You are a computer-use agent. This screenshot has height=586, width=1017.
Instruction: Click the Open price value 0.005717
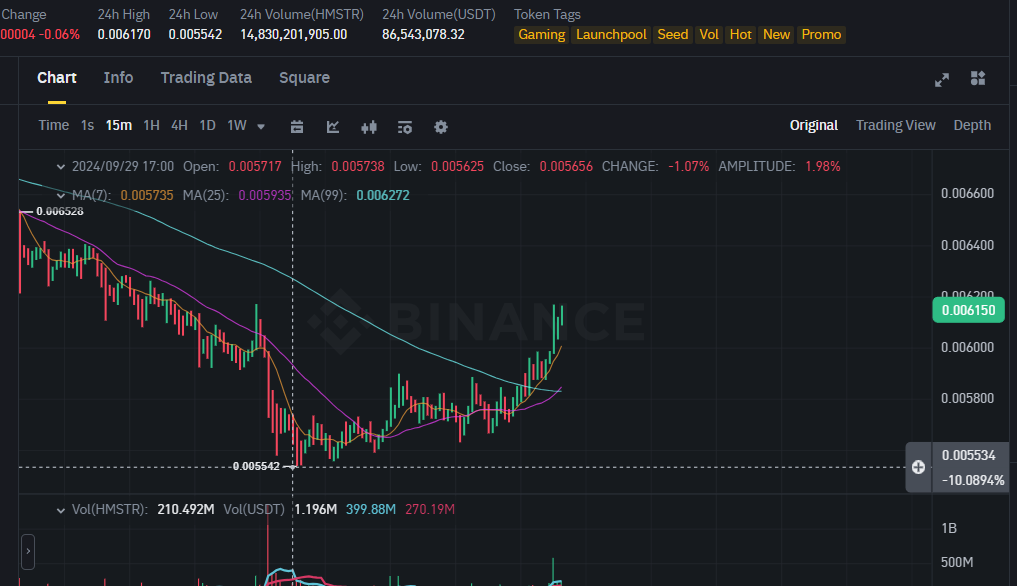tap(255, 167)
